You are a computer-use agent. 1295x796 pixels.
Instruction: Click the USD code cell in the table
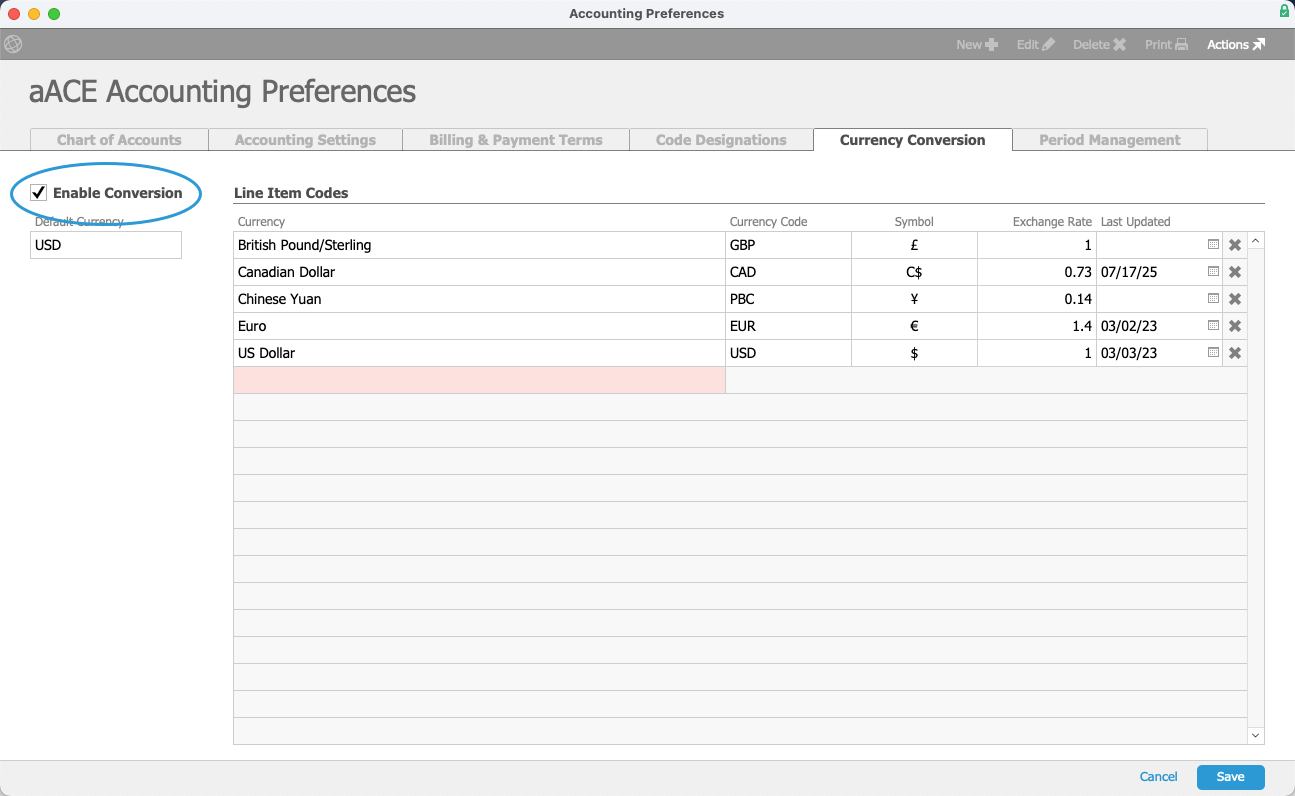[788, 353]
